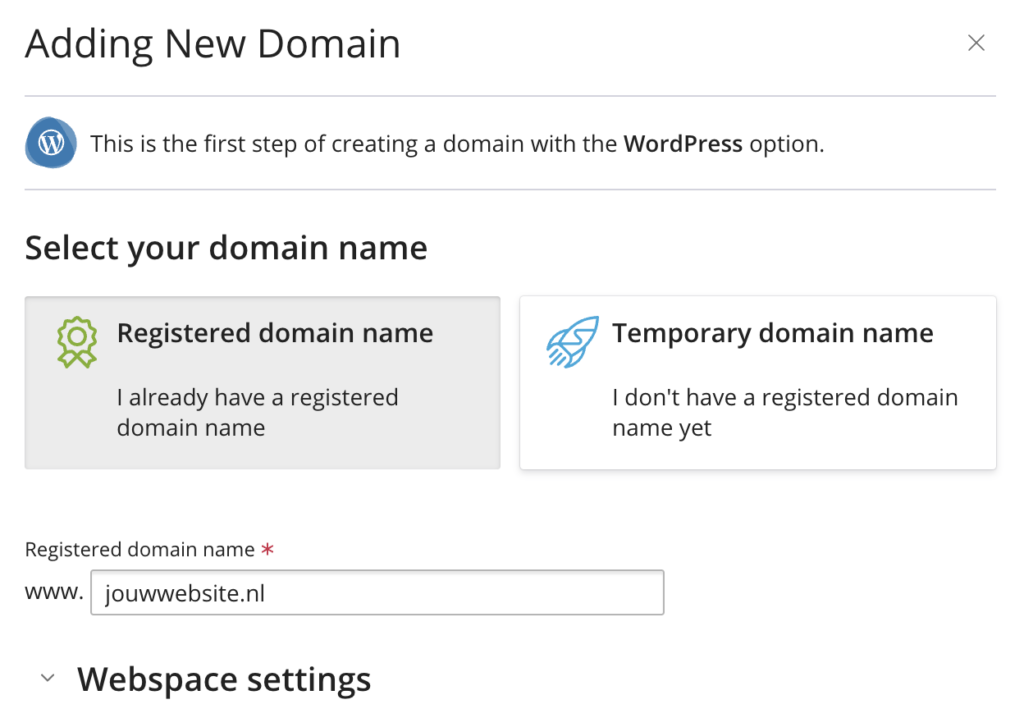The image size is (1024, 727).
Task: Click the red required asterisk
Action: [x=267, y=549]
